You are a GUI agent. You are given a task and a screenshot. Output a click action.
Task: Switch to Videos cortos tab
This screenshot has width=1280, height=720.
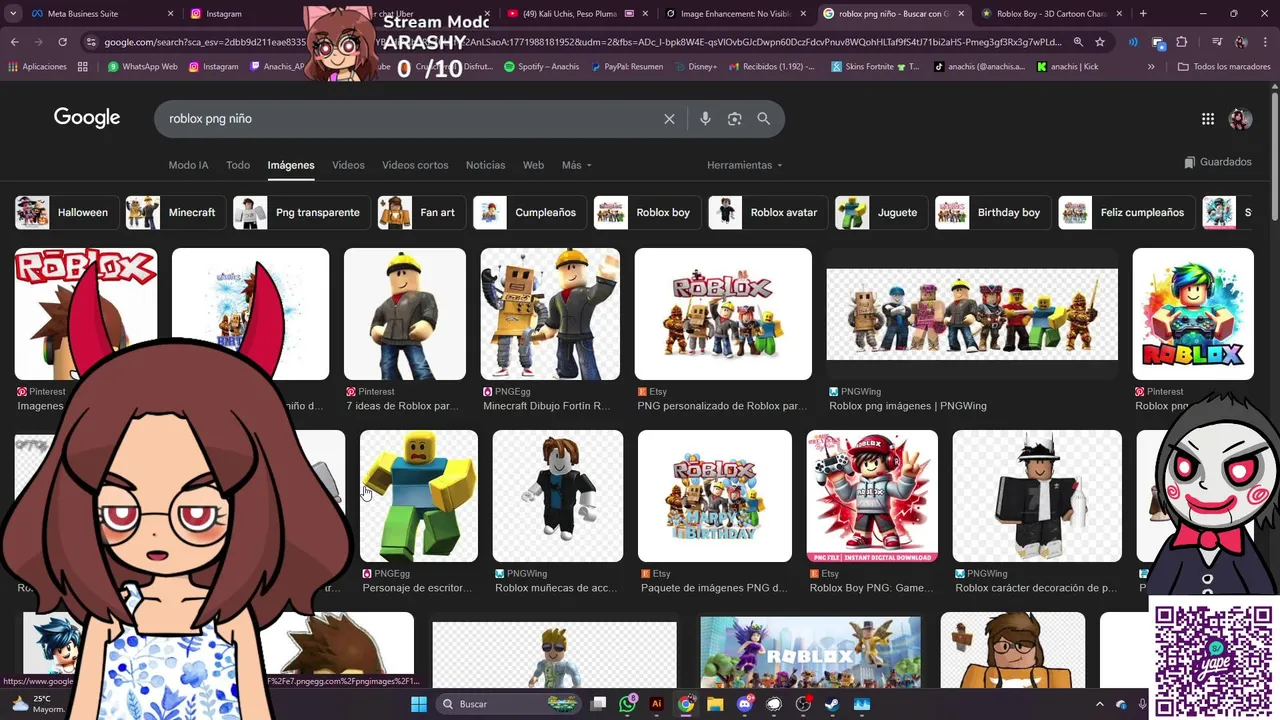(415, 165)
